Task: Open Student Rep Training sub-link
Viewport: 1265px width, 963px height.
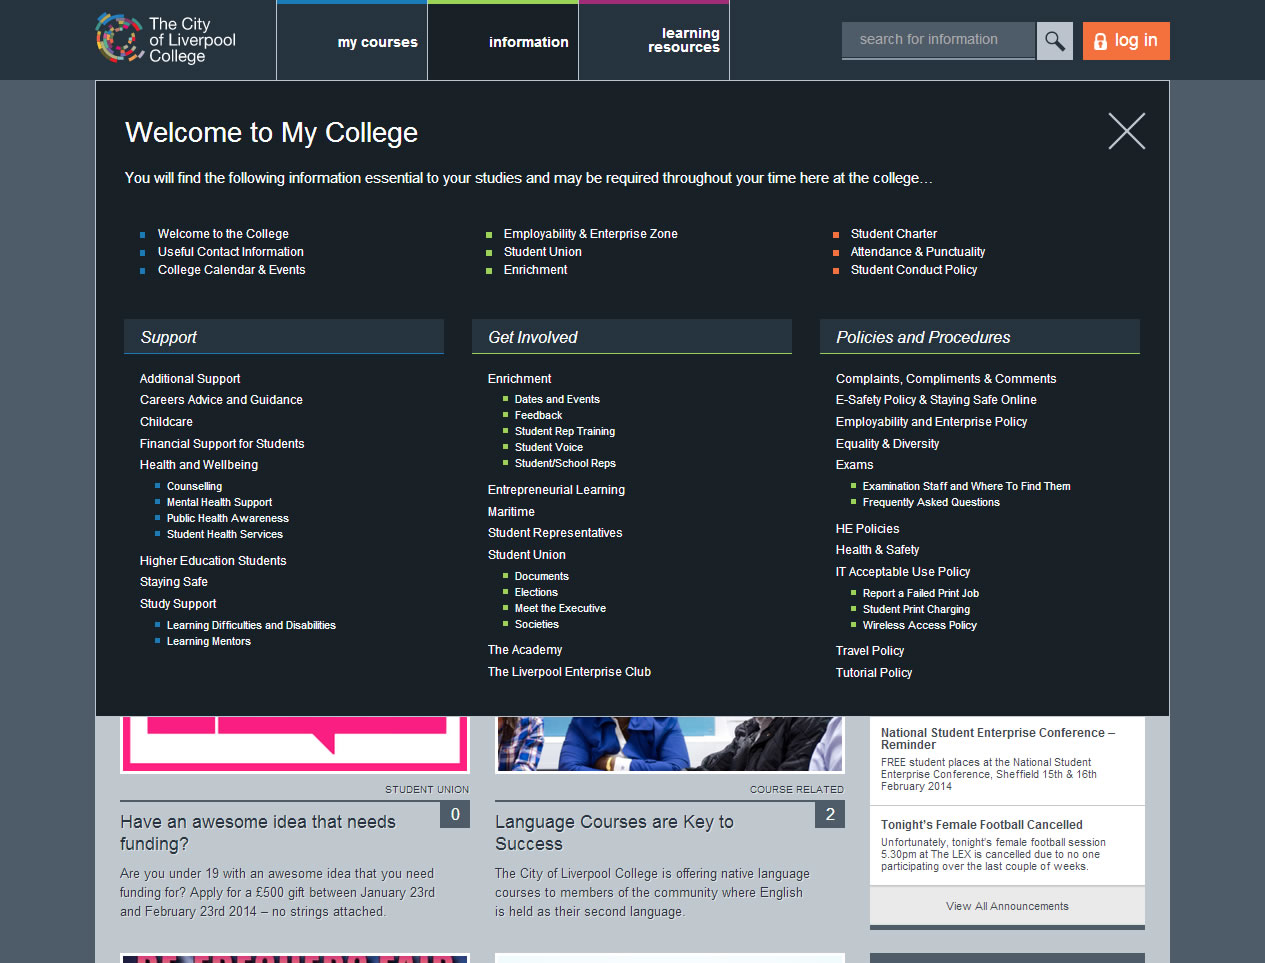Action: tap(565, 432)
